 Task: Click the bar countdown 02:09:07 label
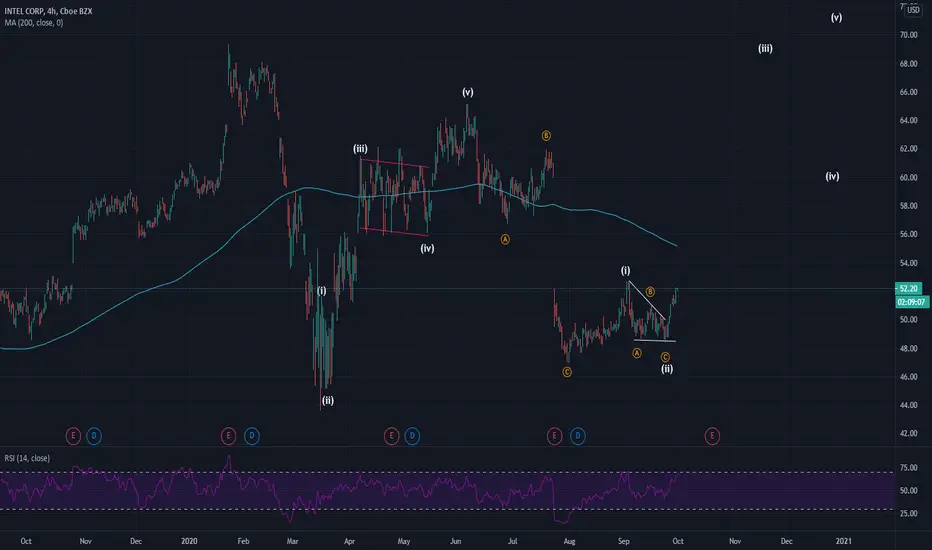(912, 302)
